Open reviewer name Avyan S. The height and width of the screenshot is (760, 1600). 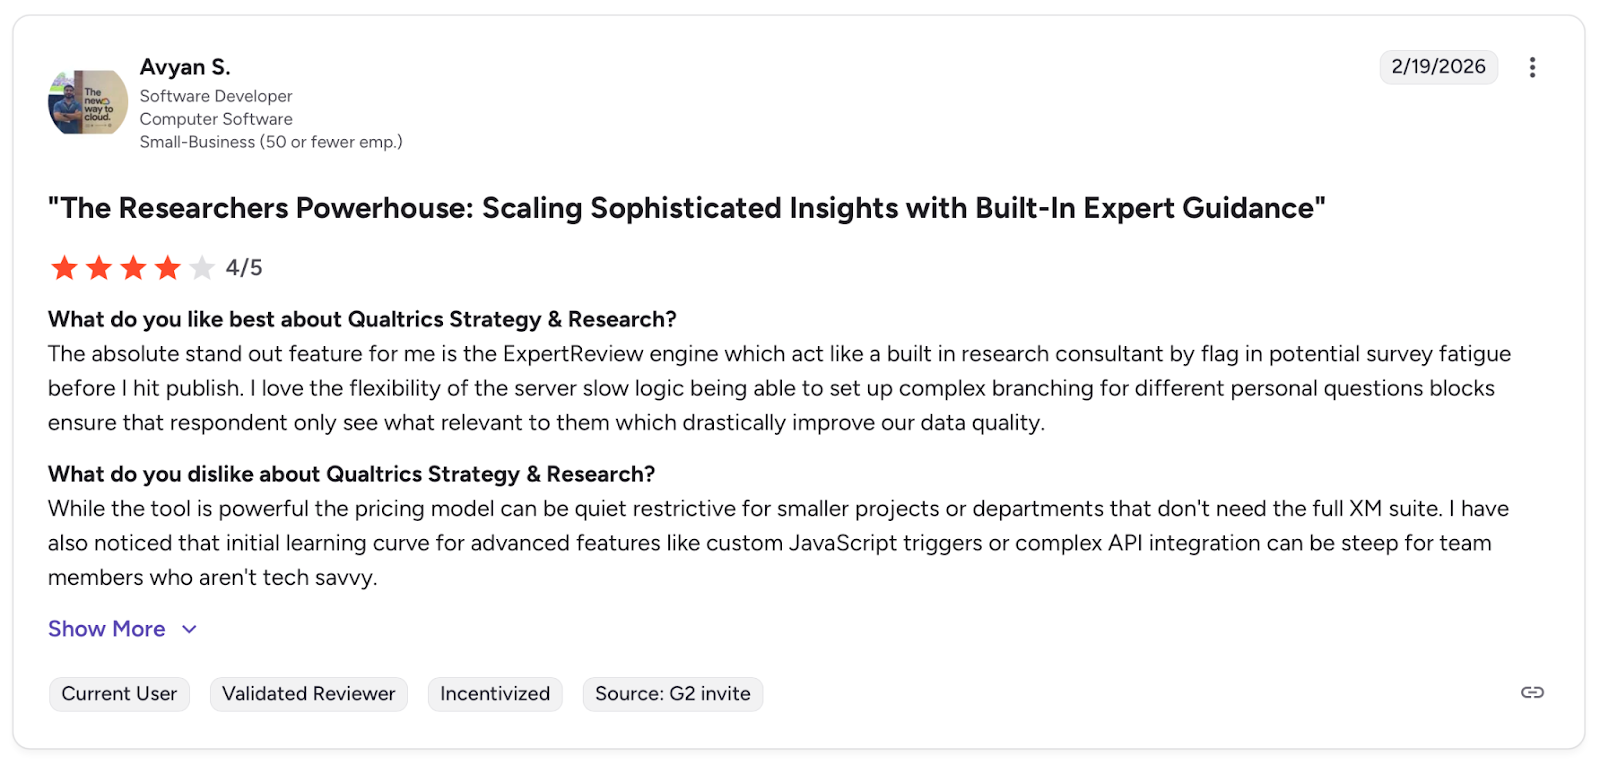(185, 67)
